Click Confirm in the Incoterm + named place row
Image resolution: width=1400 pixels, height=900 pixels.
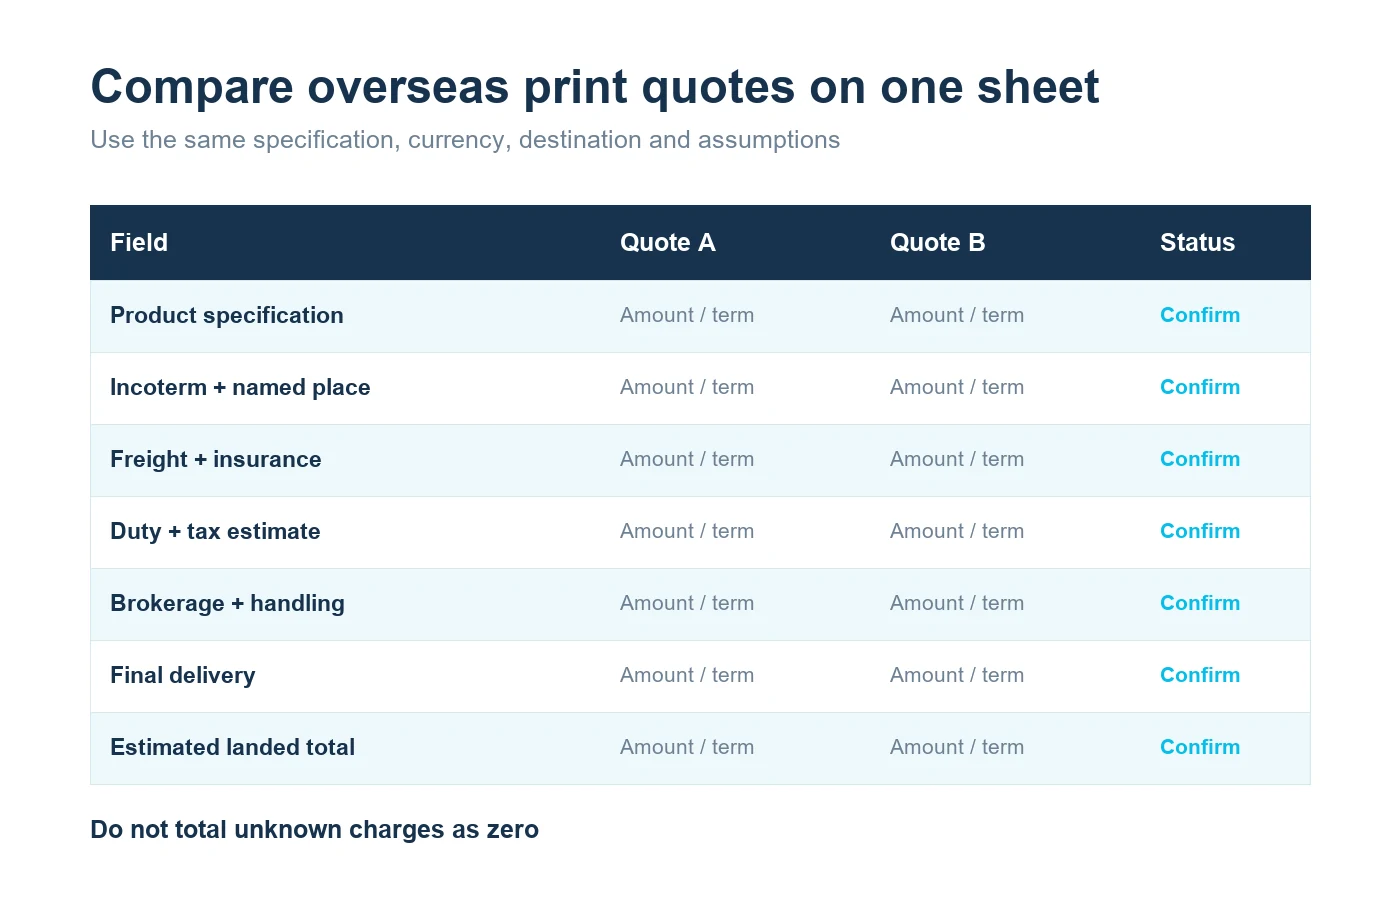[1199, 387]
